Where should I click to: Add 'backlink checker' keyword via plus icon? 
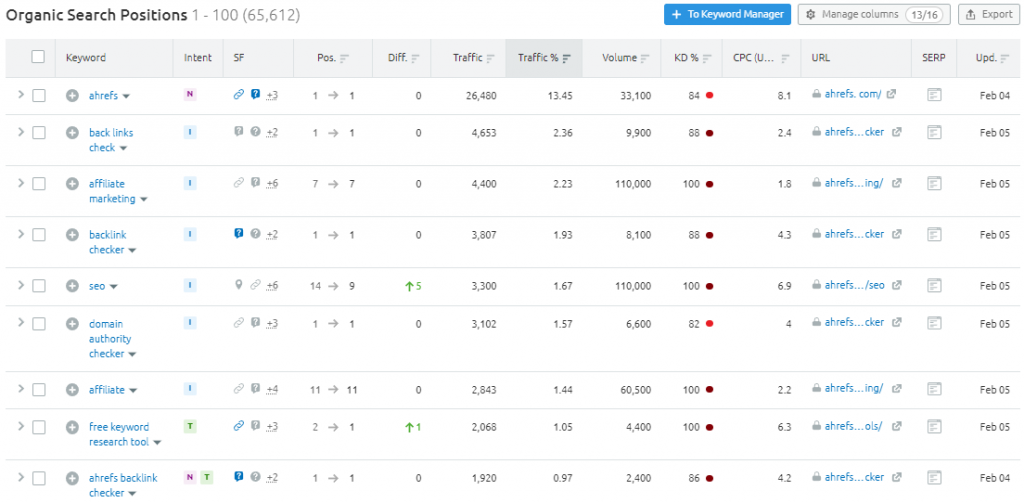[x=72, y=235]
